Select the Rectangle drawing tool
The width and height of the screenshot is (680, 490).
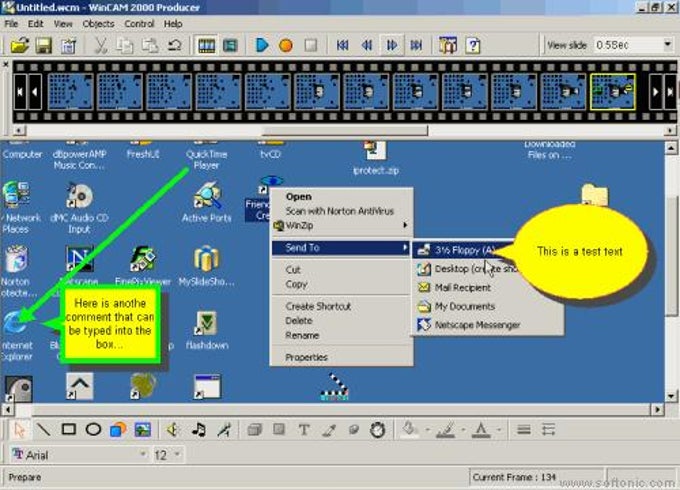pyautogui.click(x=69, y=430)
